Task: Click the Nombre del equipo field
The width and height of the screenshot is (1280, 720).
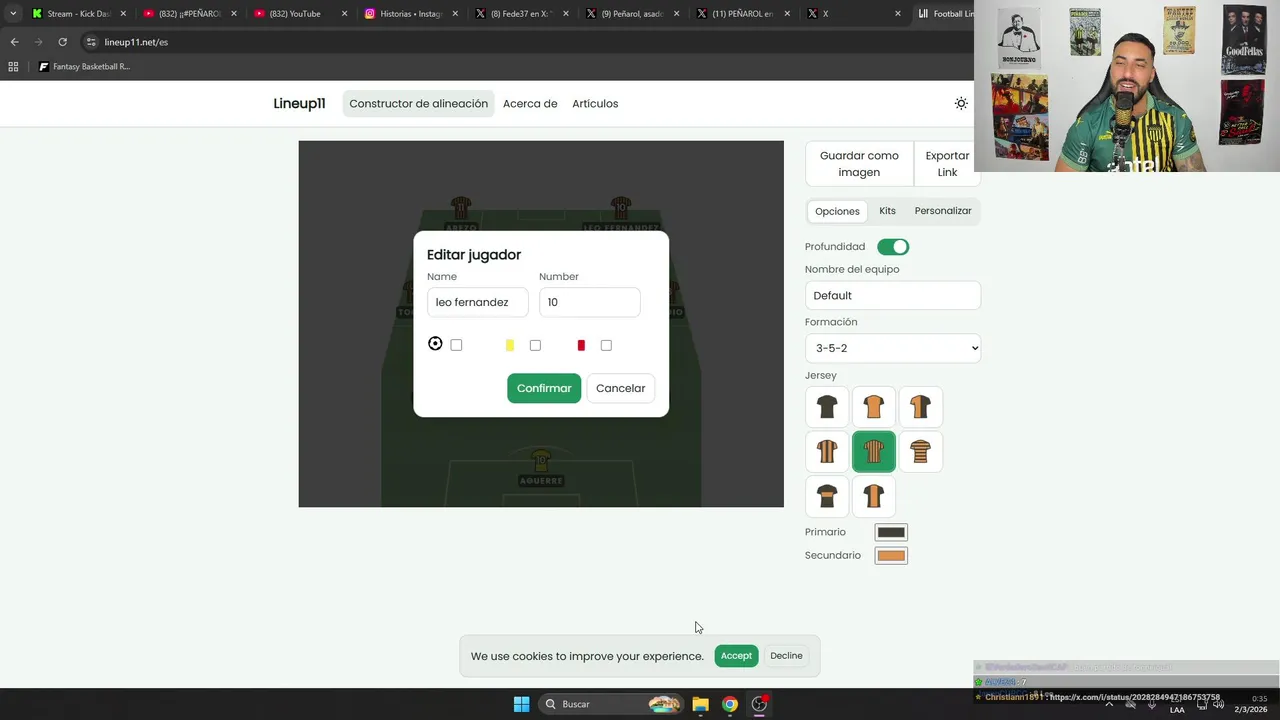Action: 893,296
